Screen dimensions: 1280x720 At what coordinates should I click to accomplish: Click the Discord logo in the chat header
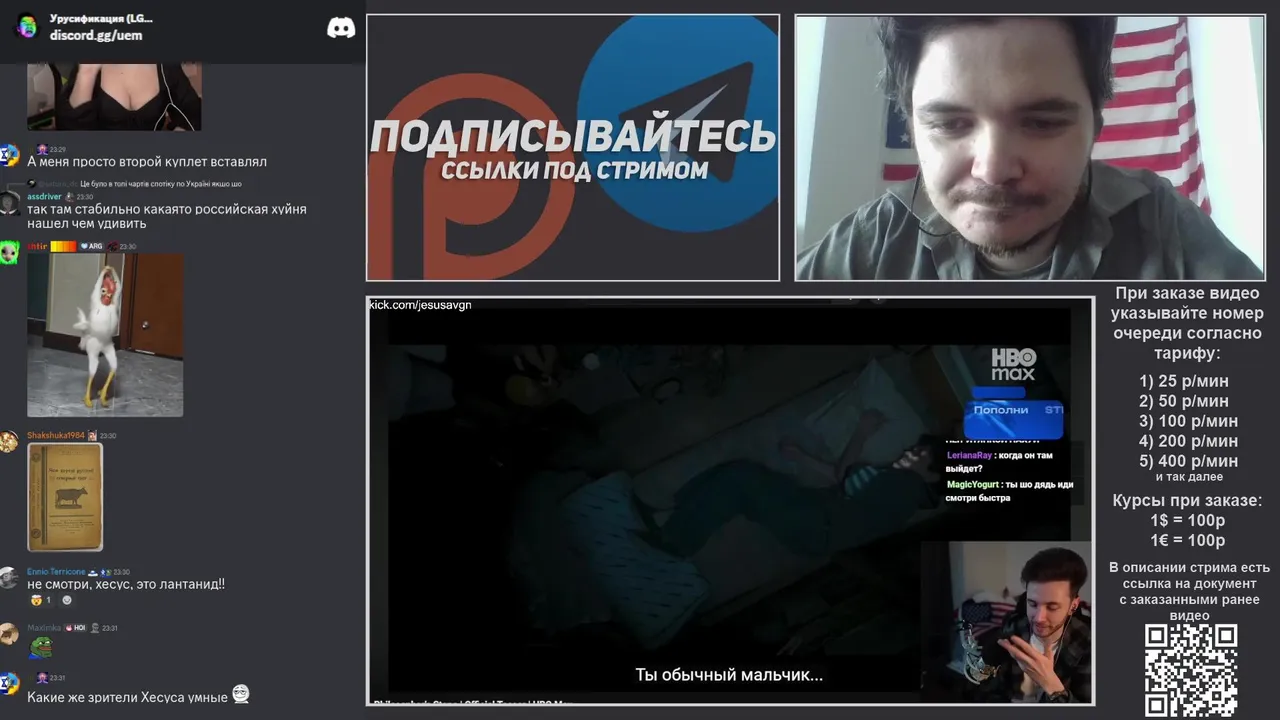click(341, 28)
